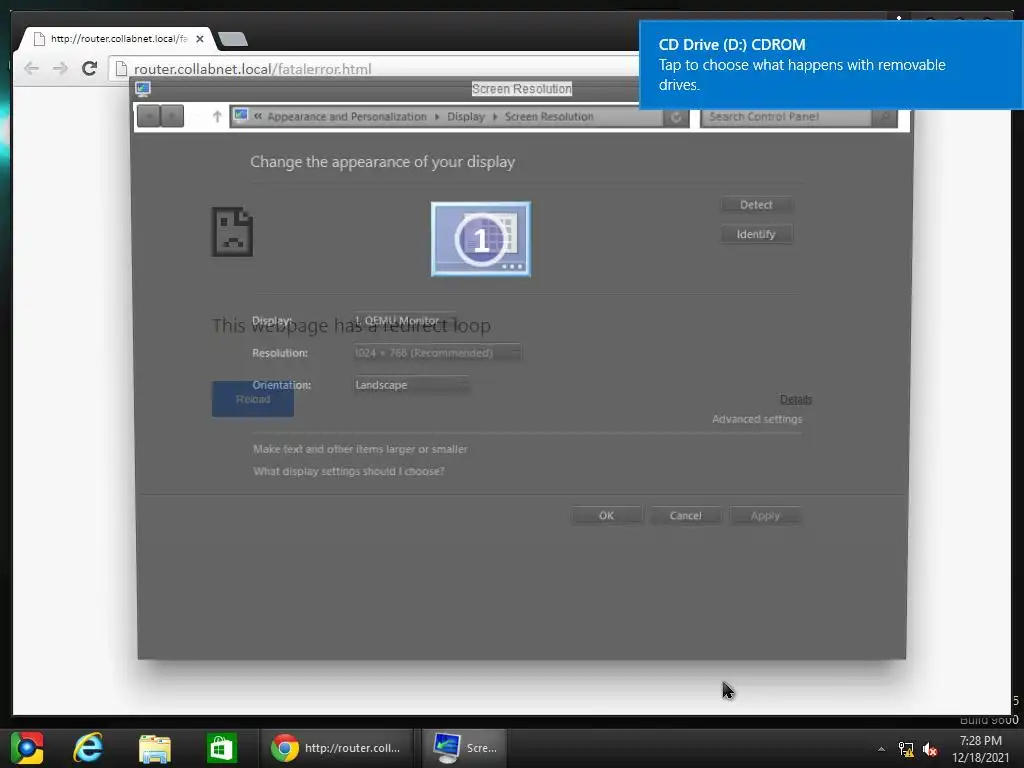Click the Detect button
1024x768 pixels.
coord(756,205)
